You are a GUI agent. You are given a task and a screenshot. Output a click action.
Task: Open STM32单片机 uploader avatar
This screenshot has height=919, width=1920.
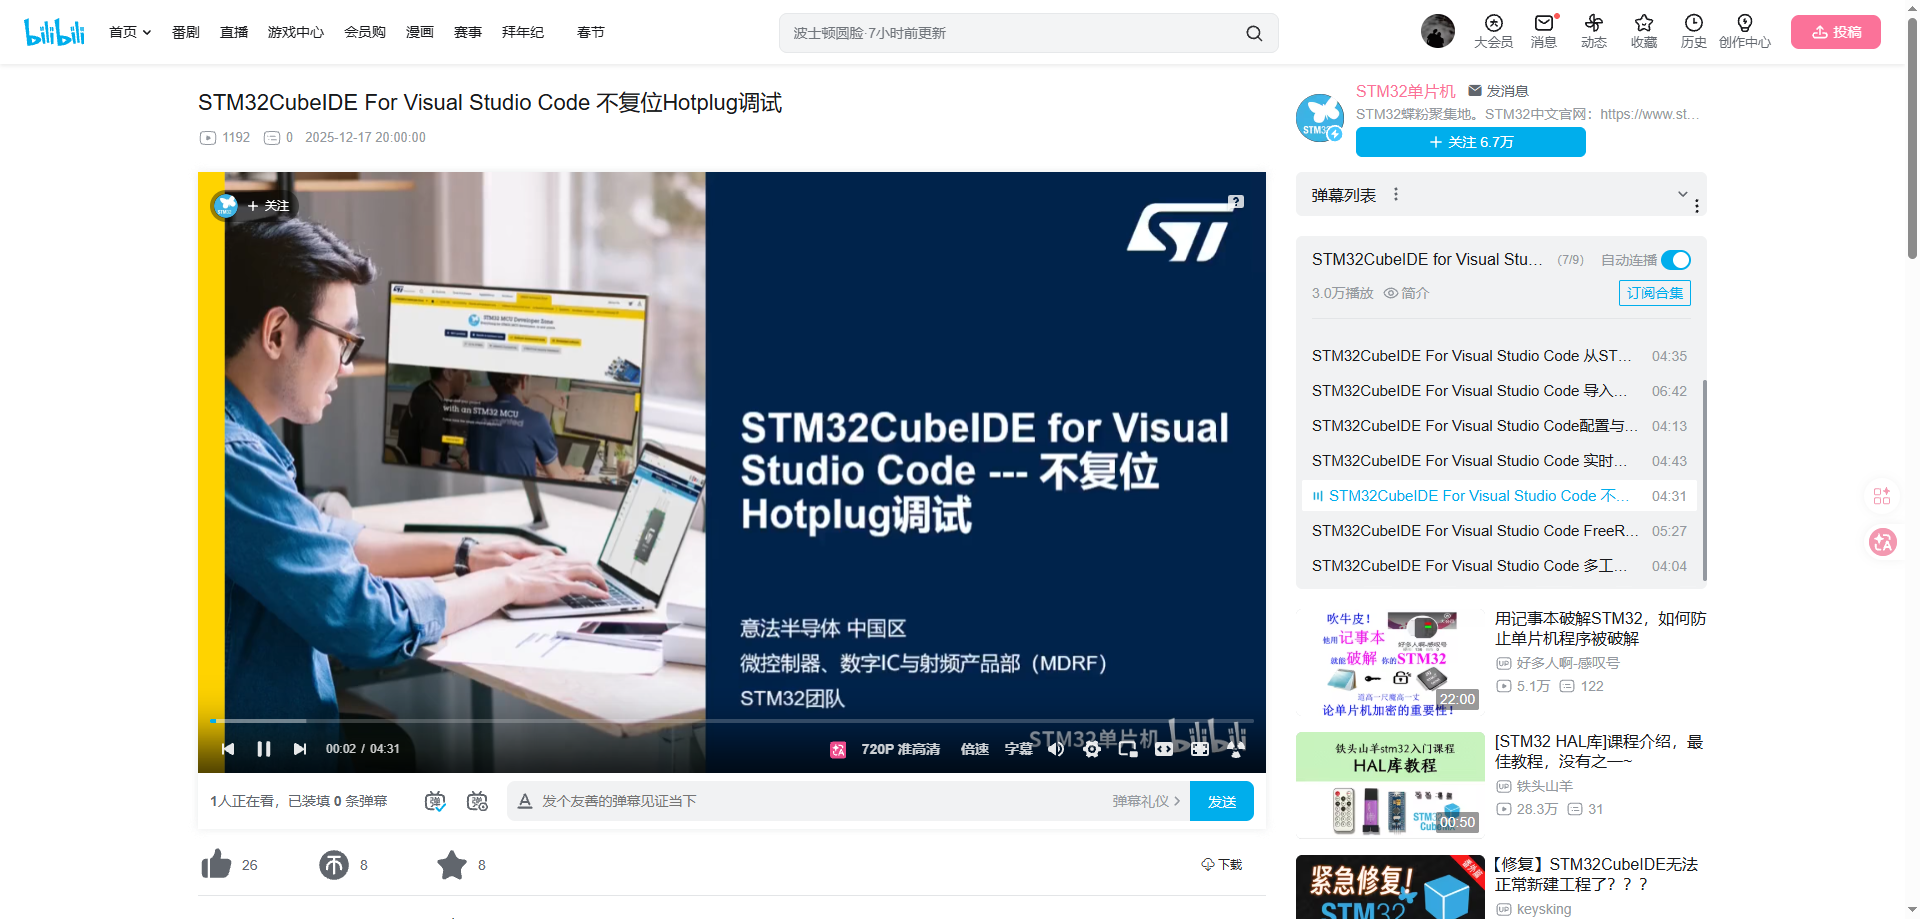pos(1320,118)
